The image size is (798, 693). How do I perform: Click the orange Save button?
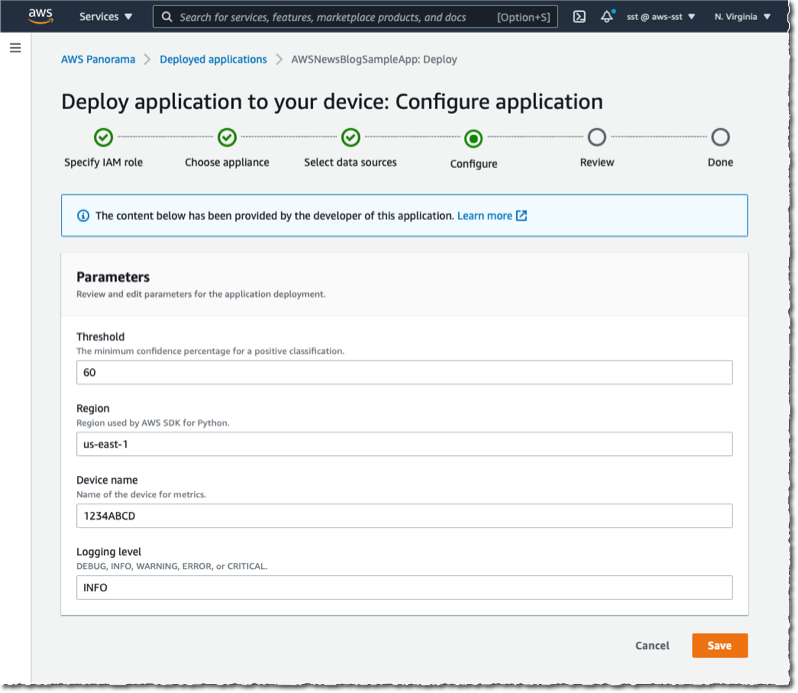tap(720, 646)
